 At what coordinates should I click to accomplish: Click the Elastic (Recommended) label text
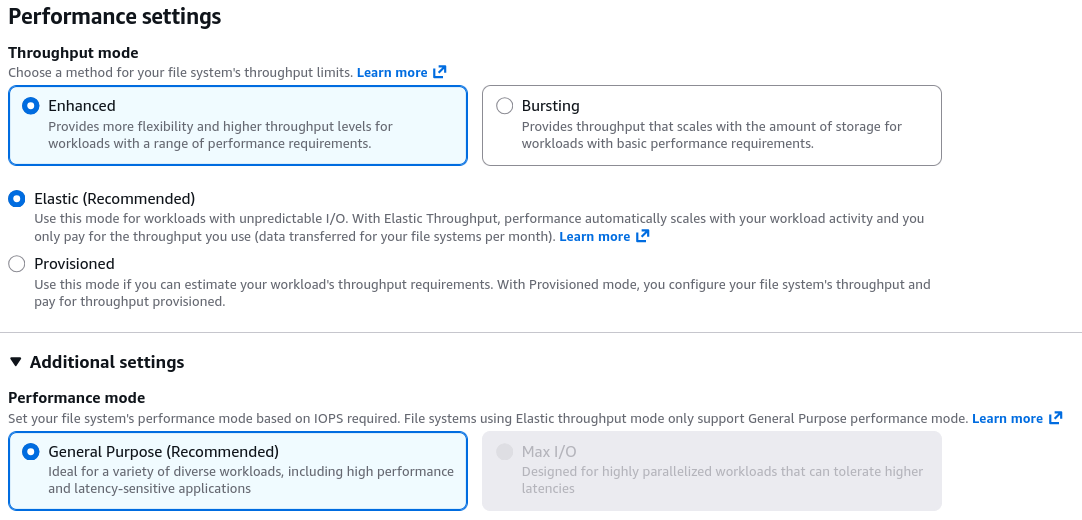115,199
